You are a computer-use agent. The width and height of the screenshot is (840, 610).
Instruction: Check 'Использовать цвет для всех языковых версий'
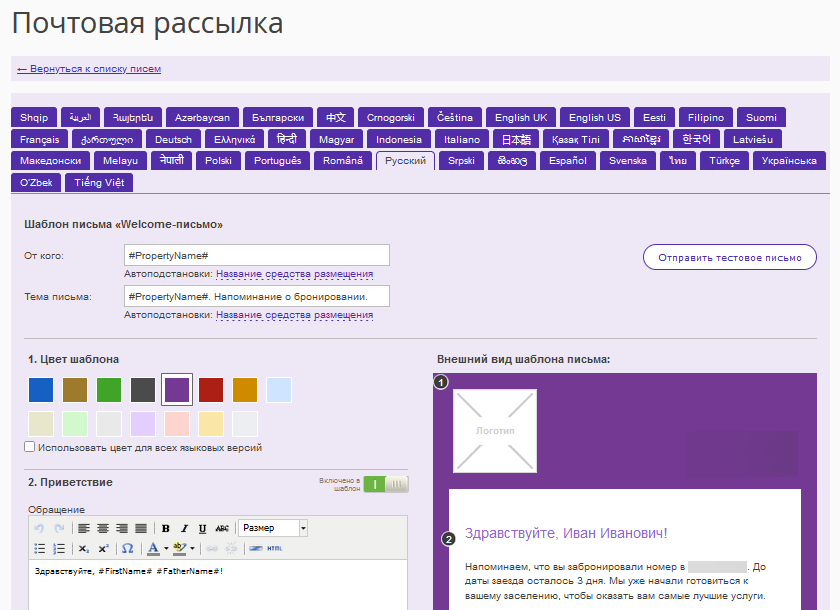[x=29, y=447]
